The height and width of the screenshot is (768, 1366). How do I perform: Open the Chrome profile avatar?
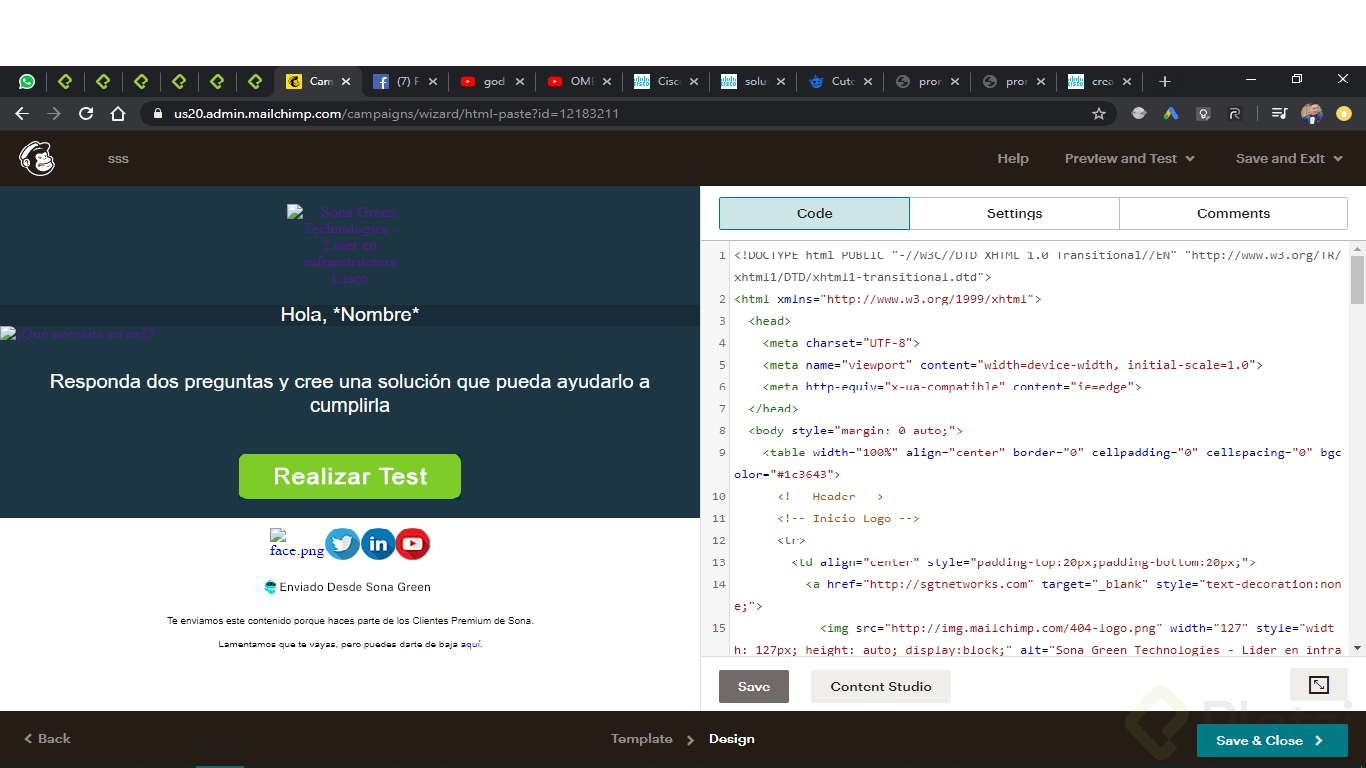(1311, 114)
